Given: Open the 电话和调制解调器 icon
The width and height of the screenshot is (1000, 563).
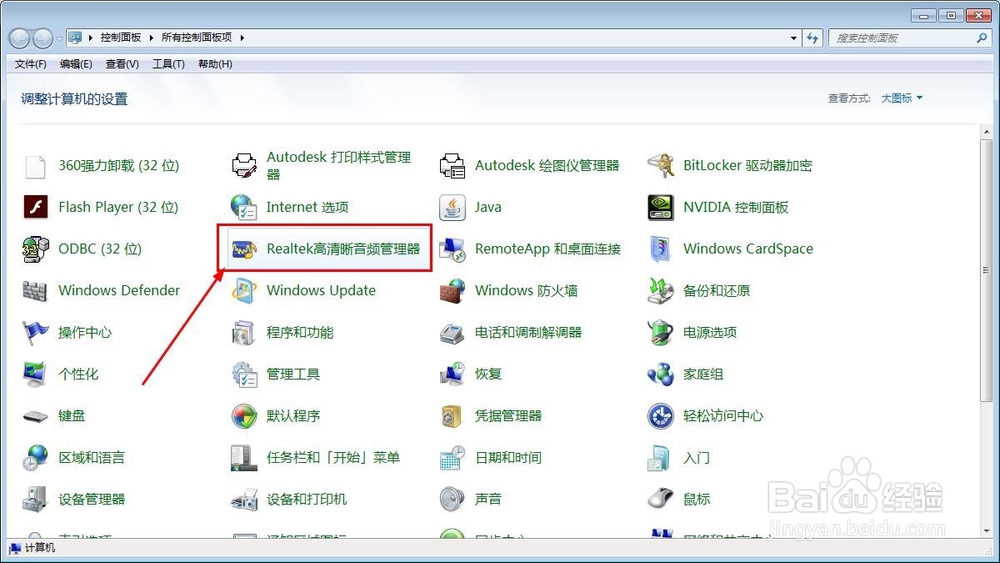Looking at the screenshot, I should [452, 332].
